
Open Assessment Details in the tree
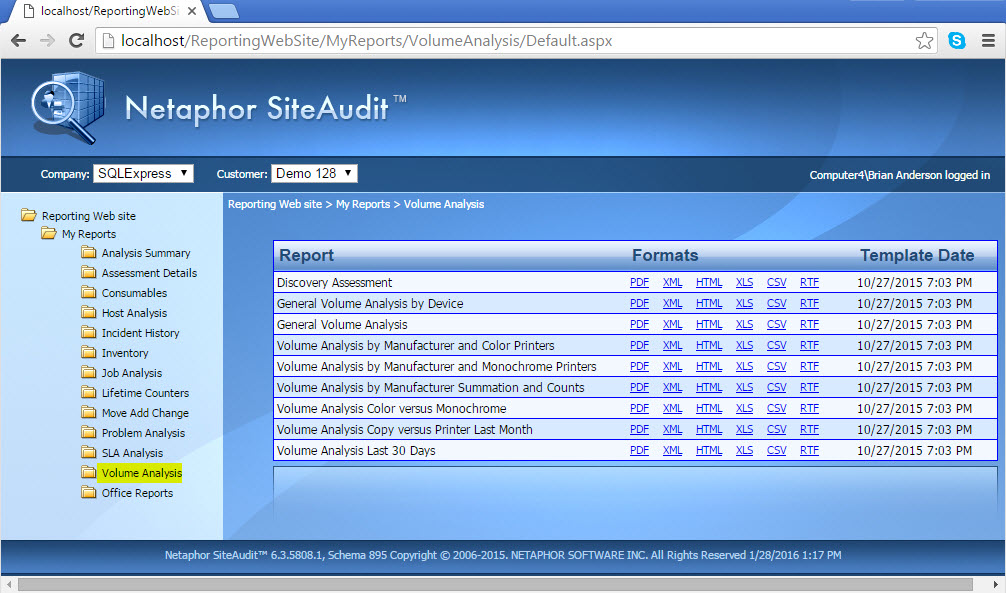(149, 273)
